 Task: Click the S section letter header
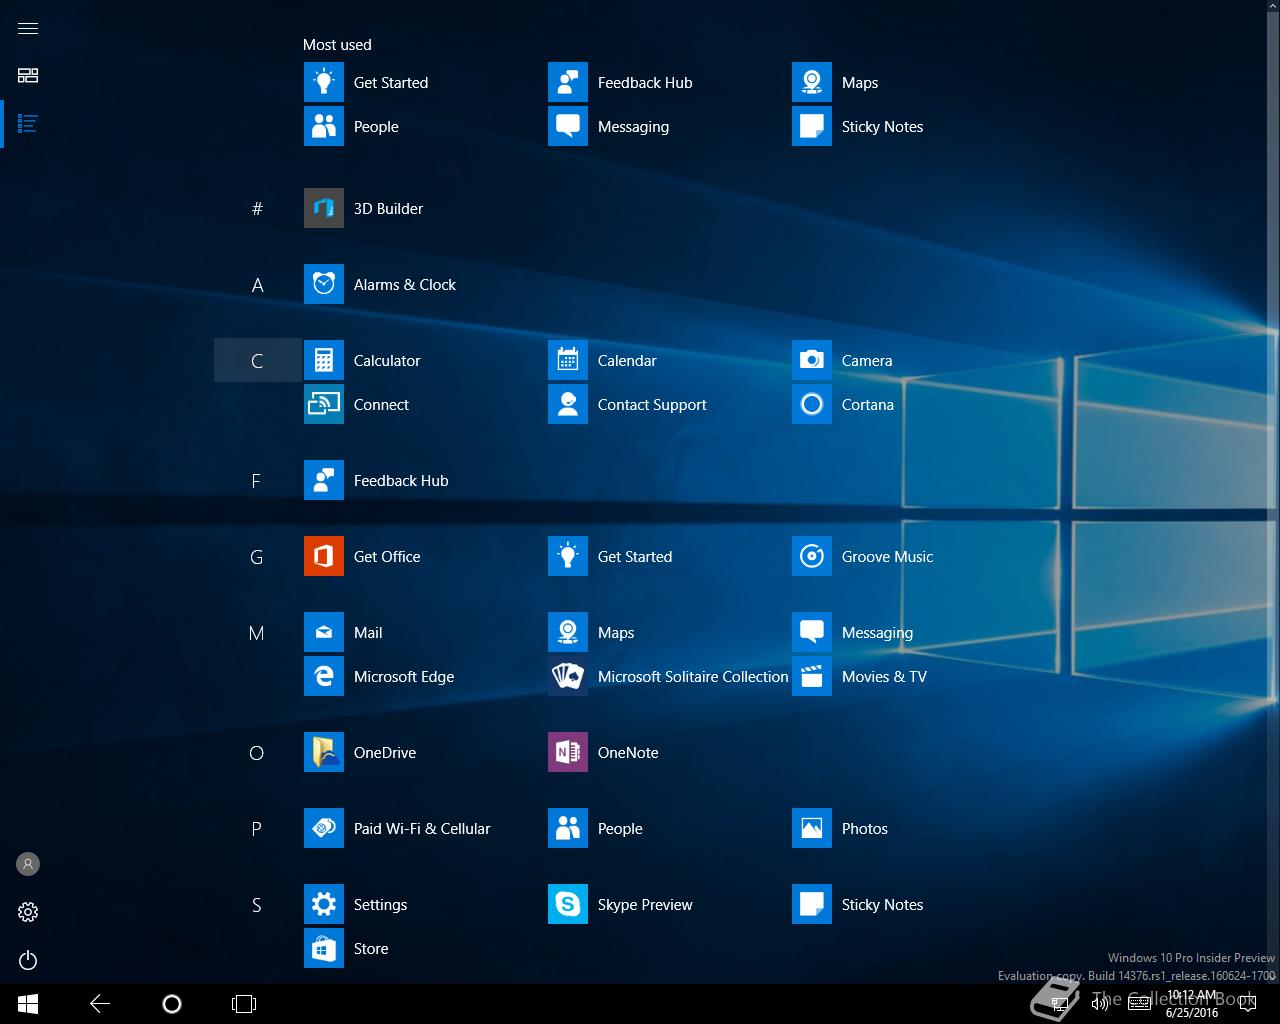pyautogui.click(x=257, y=905)
